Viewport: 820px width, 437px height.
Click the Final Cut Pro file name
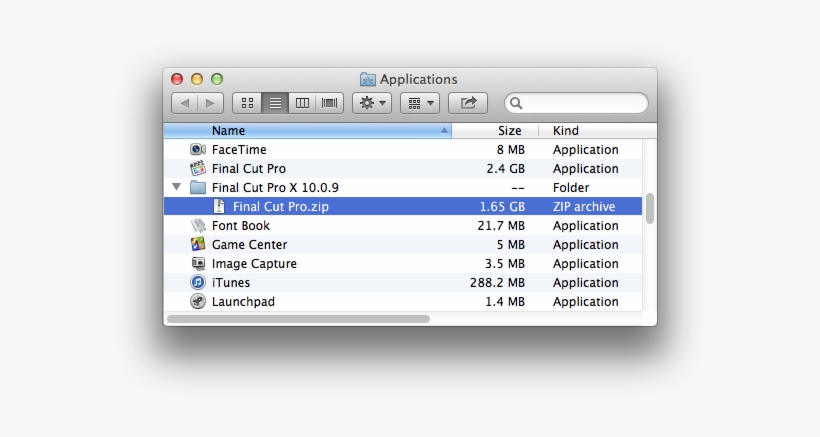click(249, 168)
